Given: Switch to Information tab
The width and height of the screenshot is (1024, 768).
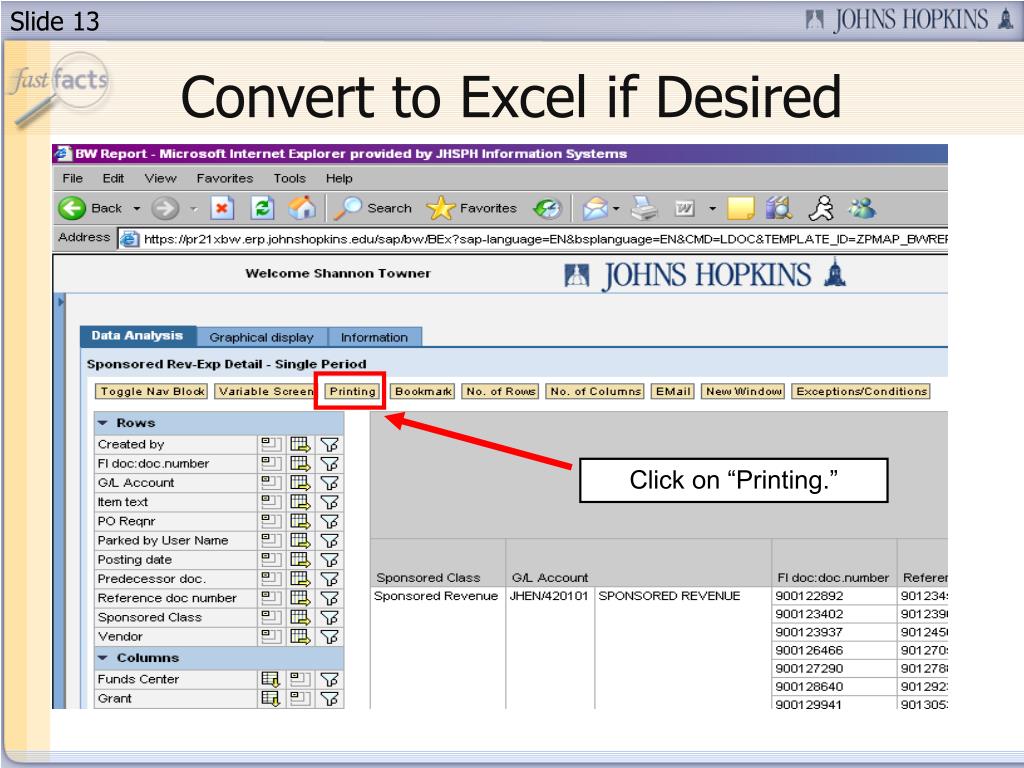Looking at the screenshot, I should (374, 337).
